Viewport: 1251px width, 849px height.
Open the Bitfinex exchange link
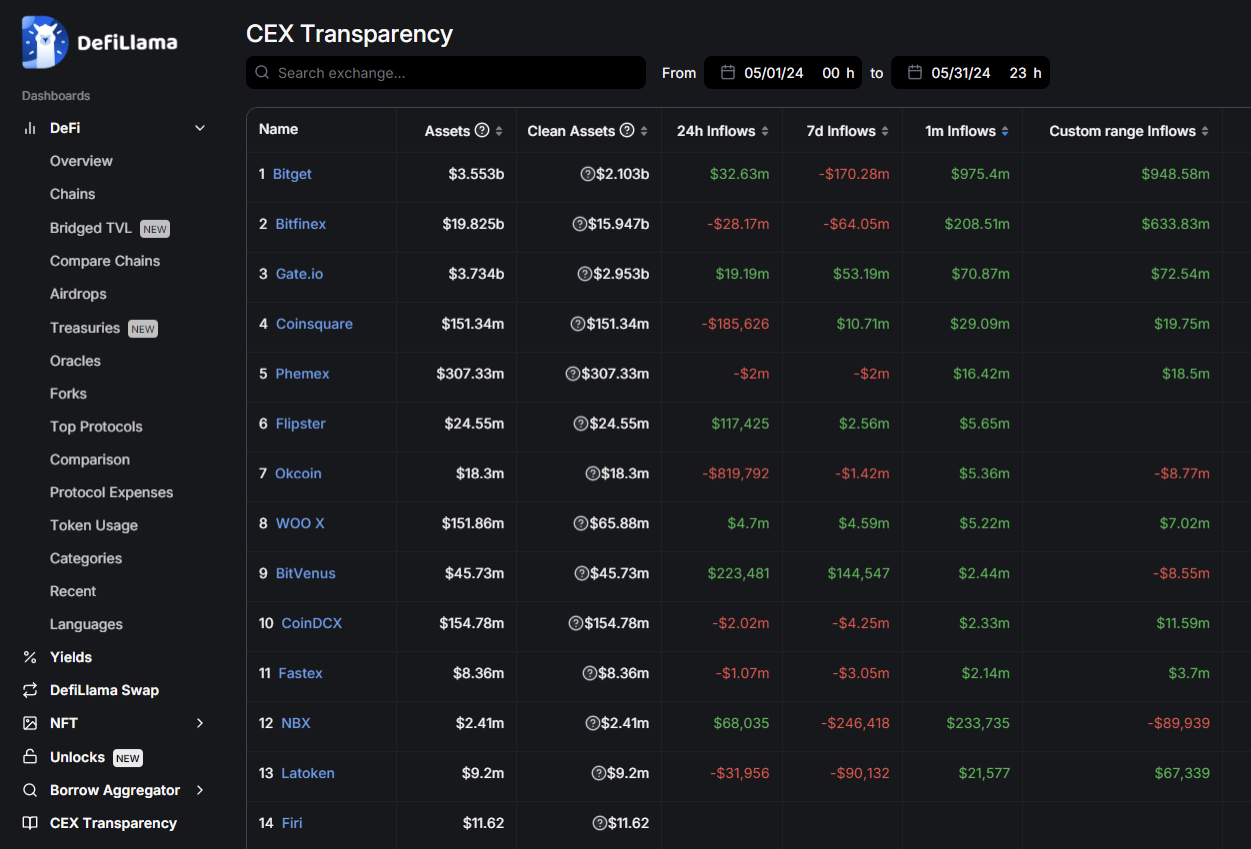pos(301,224)
